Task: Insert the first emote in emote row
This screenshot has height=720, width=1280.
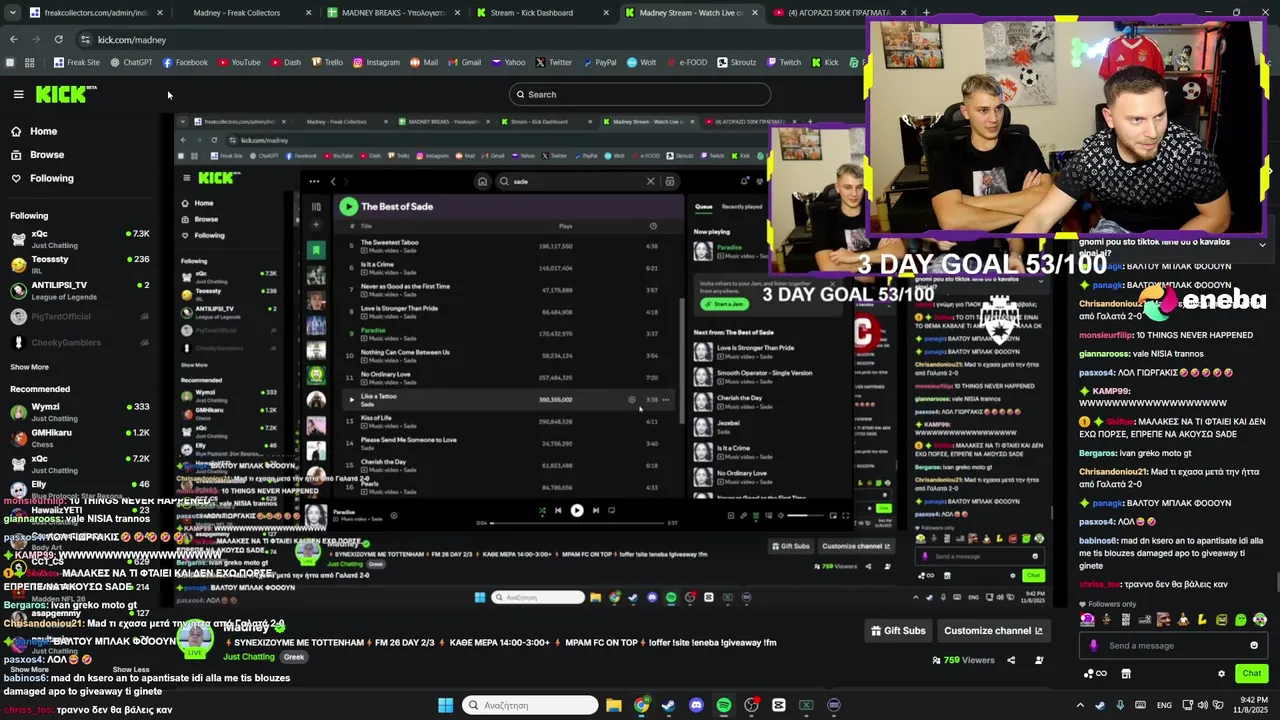Action: [1087, 620]
